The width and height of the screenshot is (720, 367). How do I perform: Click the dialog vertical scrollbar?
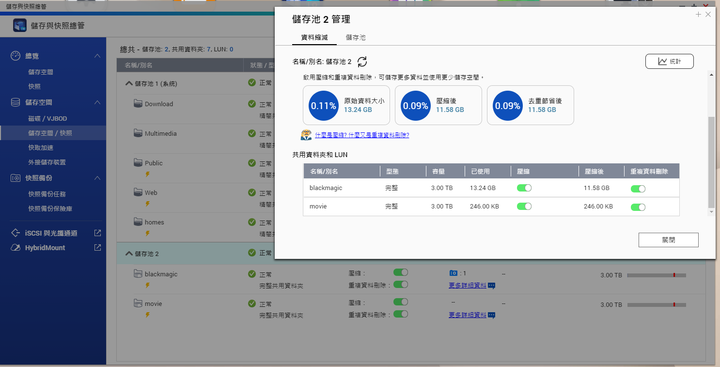711,163
